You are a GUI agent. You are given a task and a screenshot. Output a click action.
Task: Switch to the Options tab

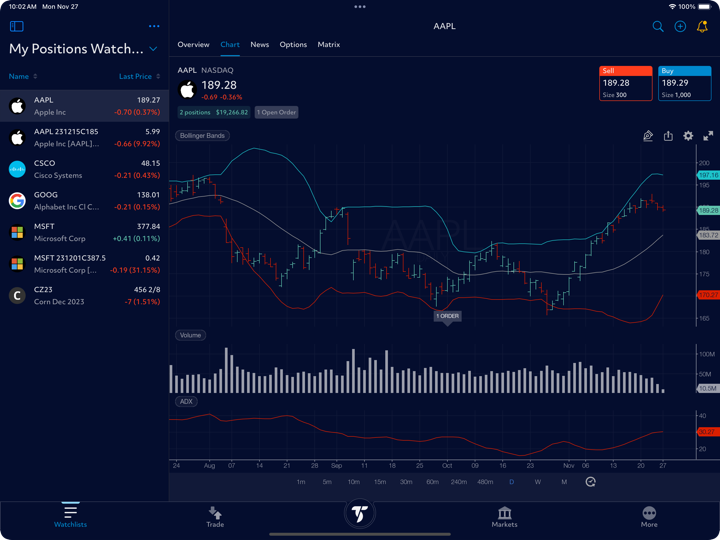click(x=293, y=45)
